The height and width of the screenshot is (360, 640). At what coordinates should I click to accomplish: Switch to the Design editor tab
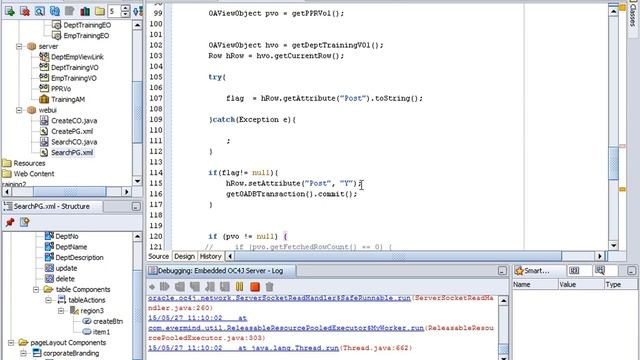tap(184, 256)
